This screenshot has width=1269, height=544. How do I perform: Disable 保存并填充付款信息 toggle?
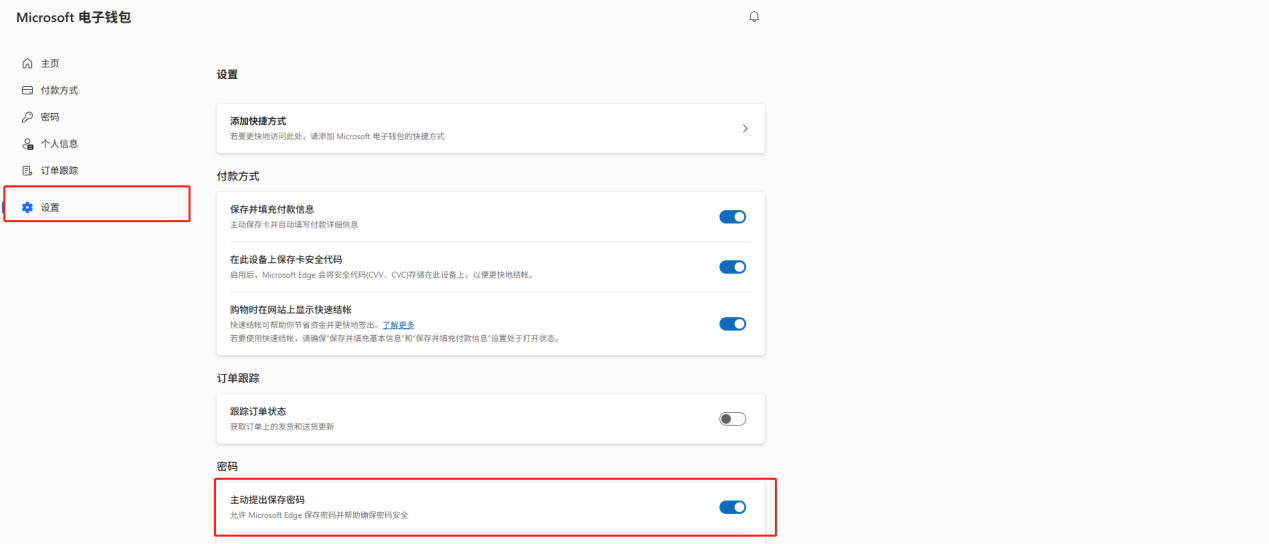(732, 217)
